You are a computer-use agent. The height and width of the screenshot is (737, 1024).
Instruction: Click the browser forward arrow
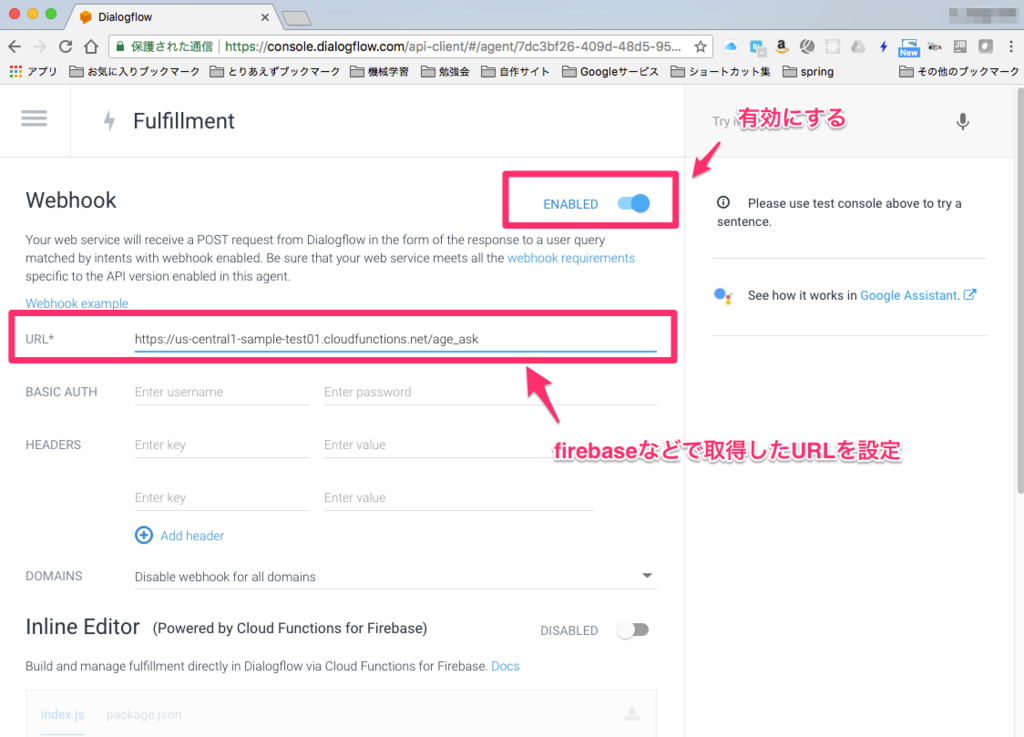coord(40,46)
